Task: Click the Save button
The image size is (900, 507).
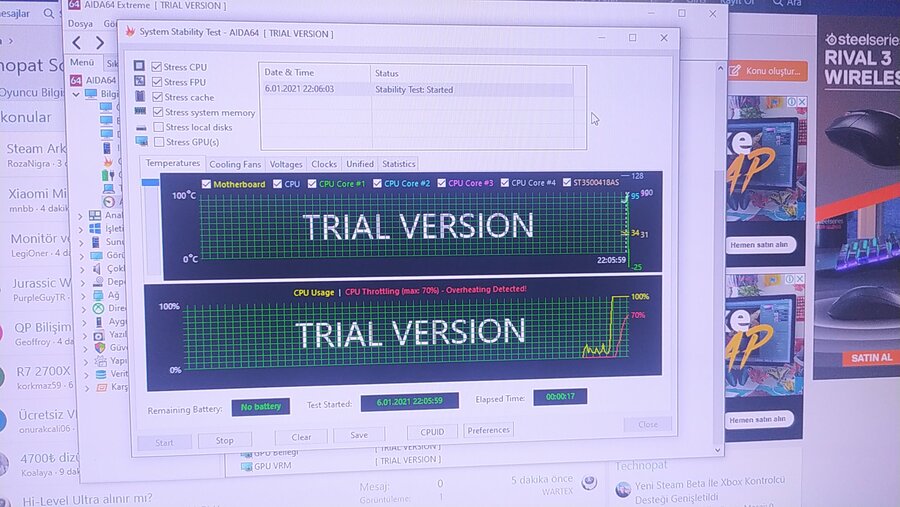Action: (x=359, y=435)
